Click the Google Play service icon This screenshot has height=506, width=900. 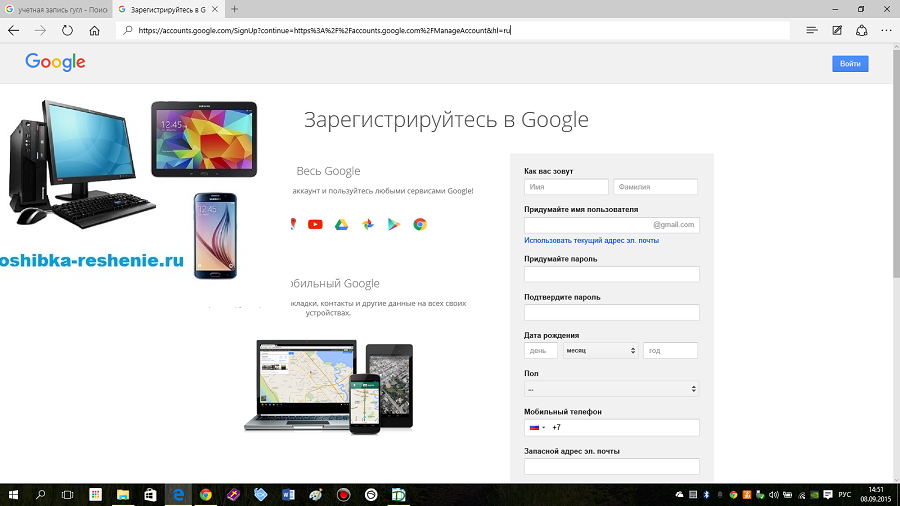(x=394, y=224)
